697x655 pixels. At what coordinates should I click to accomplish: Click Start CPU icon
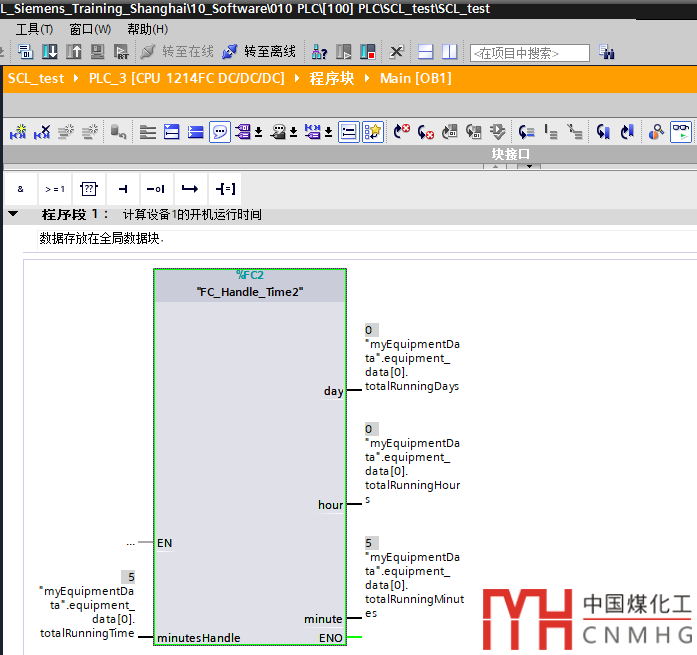(x=343, y=52)
